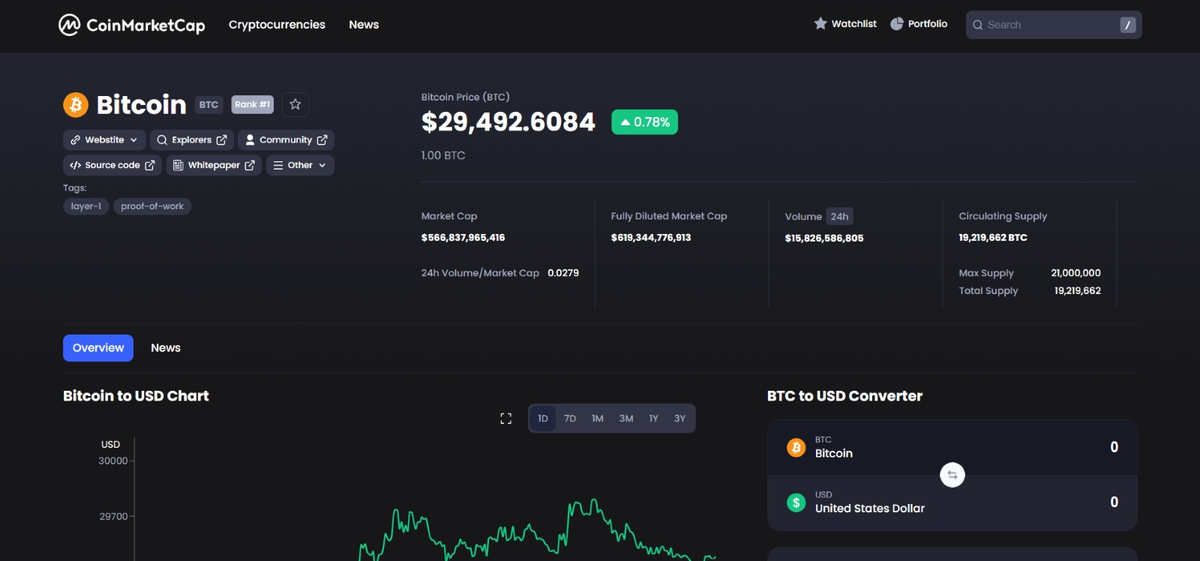Viewport: 1200px width, 561px height.
Task: Click the Whitepaper external link icon
Action: click(249, 165)
